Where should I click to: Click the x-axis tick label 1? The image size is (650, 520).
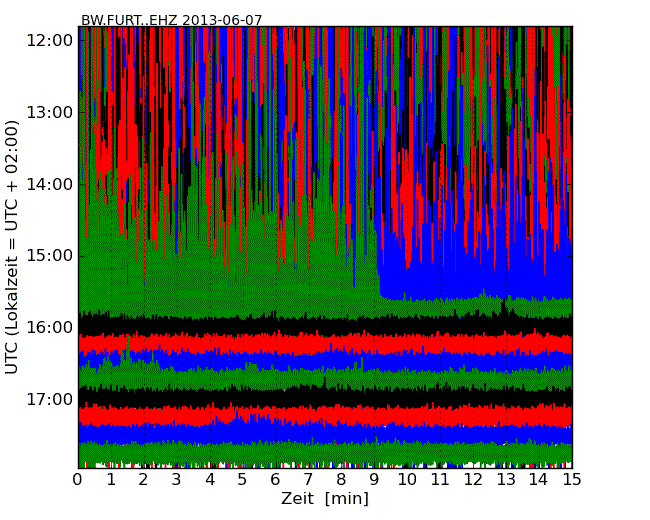(111, 480)
